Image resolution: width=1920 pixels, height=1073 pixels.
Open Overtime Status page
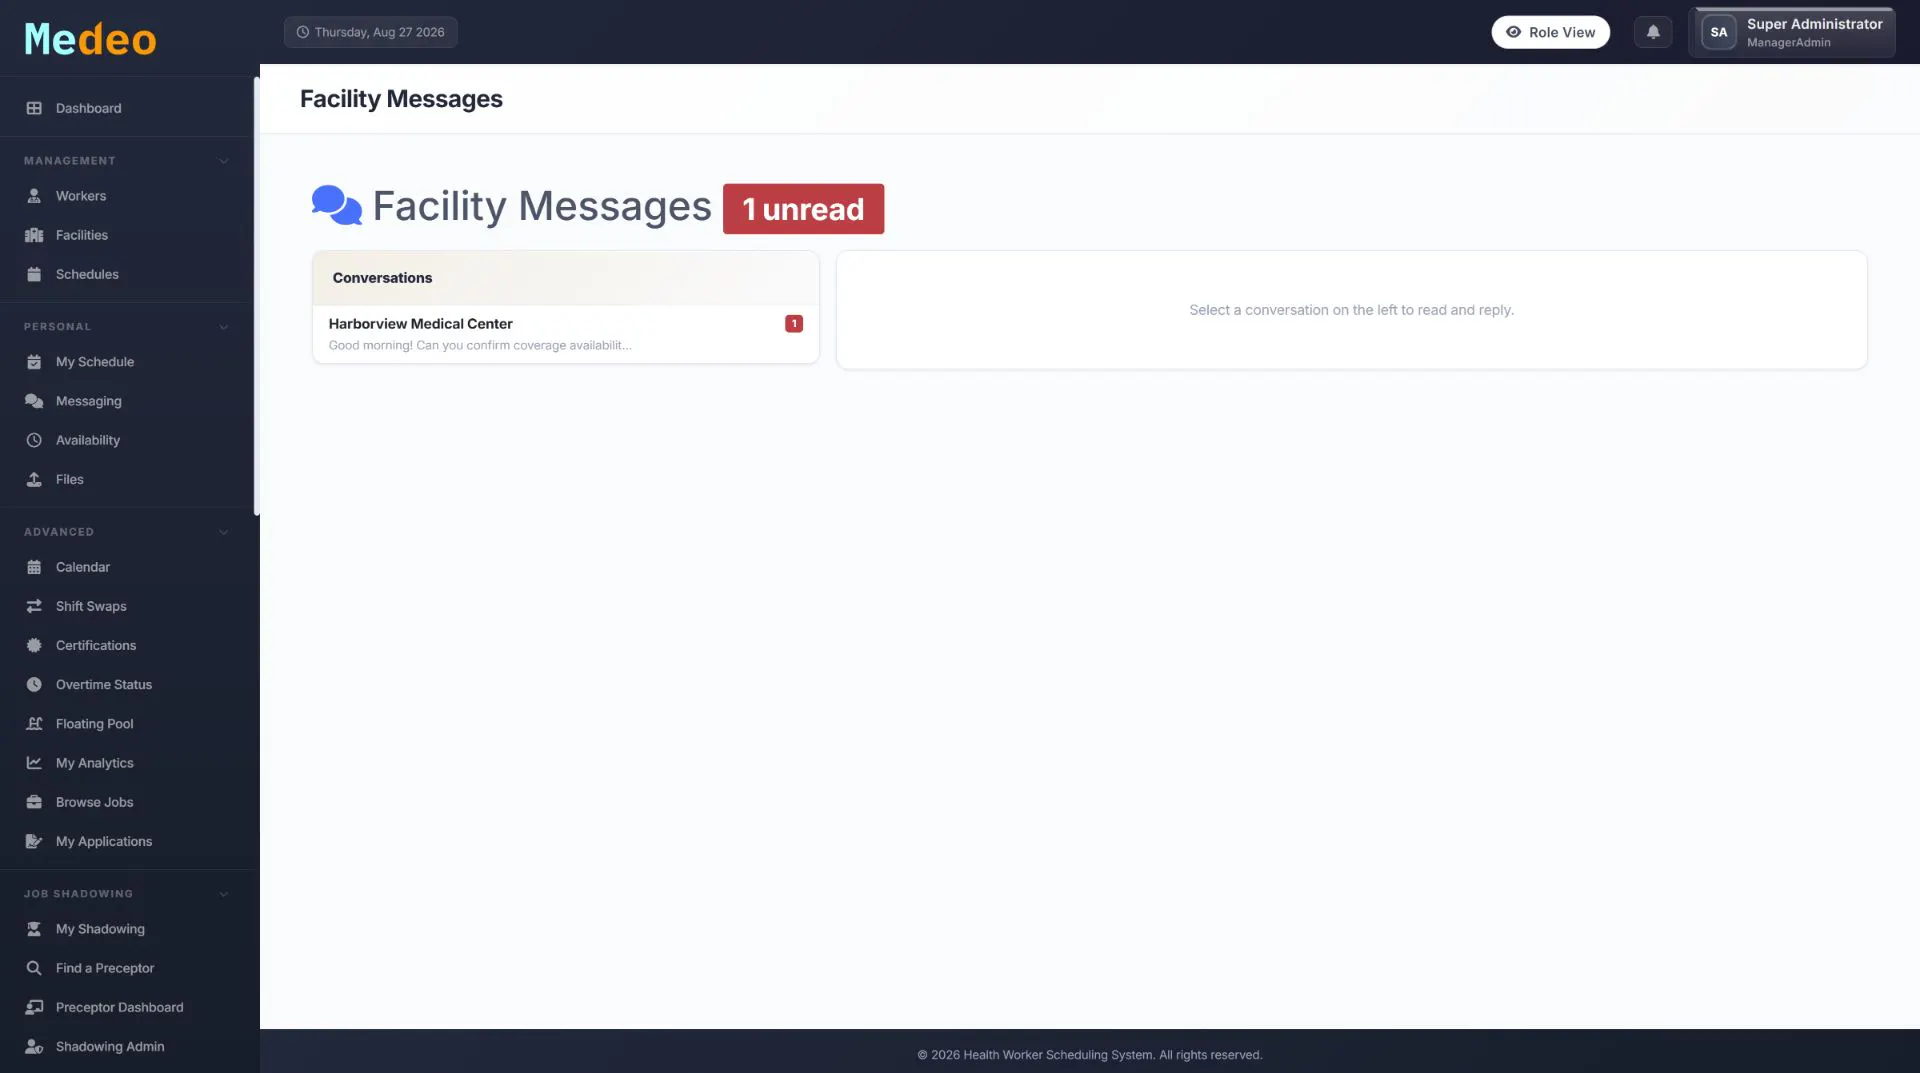coord(127,685)
